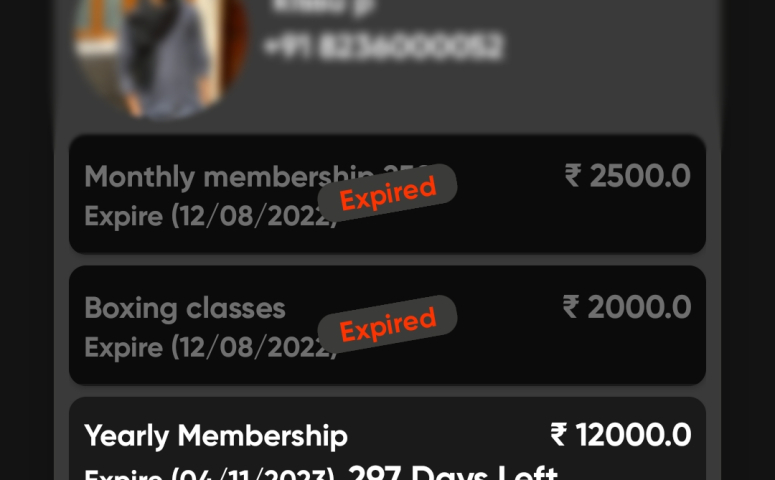The image size is (775, 480).
Task: Tap the rupee symbol before 12000.0
Action: [x=559, y=435]
